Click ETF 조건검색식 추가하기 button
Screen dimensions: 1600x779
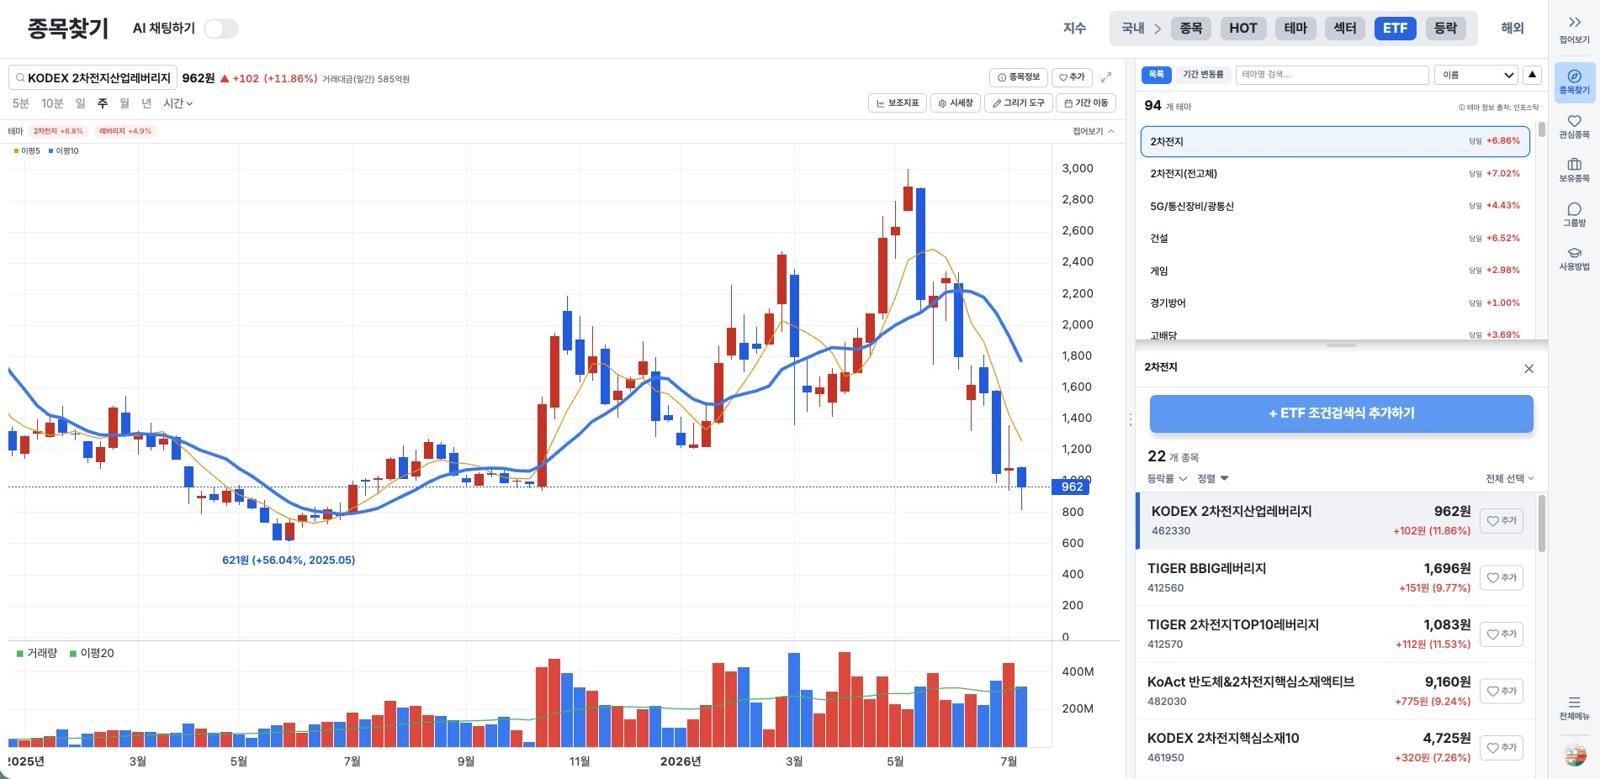pyautogui.click(x=1341, y=413)
